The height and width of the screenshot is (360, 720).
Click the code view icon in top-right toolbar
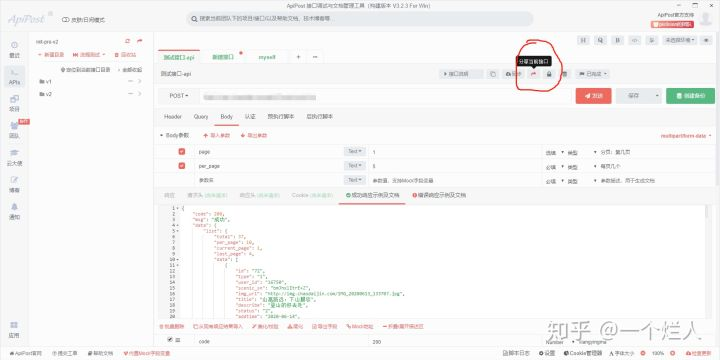click(635, 40)
